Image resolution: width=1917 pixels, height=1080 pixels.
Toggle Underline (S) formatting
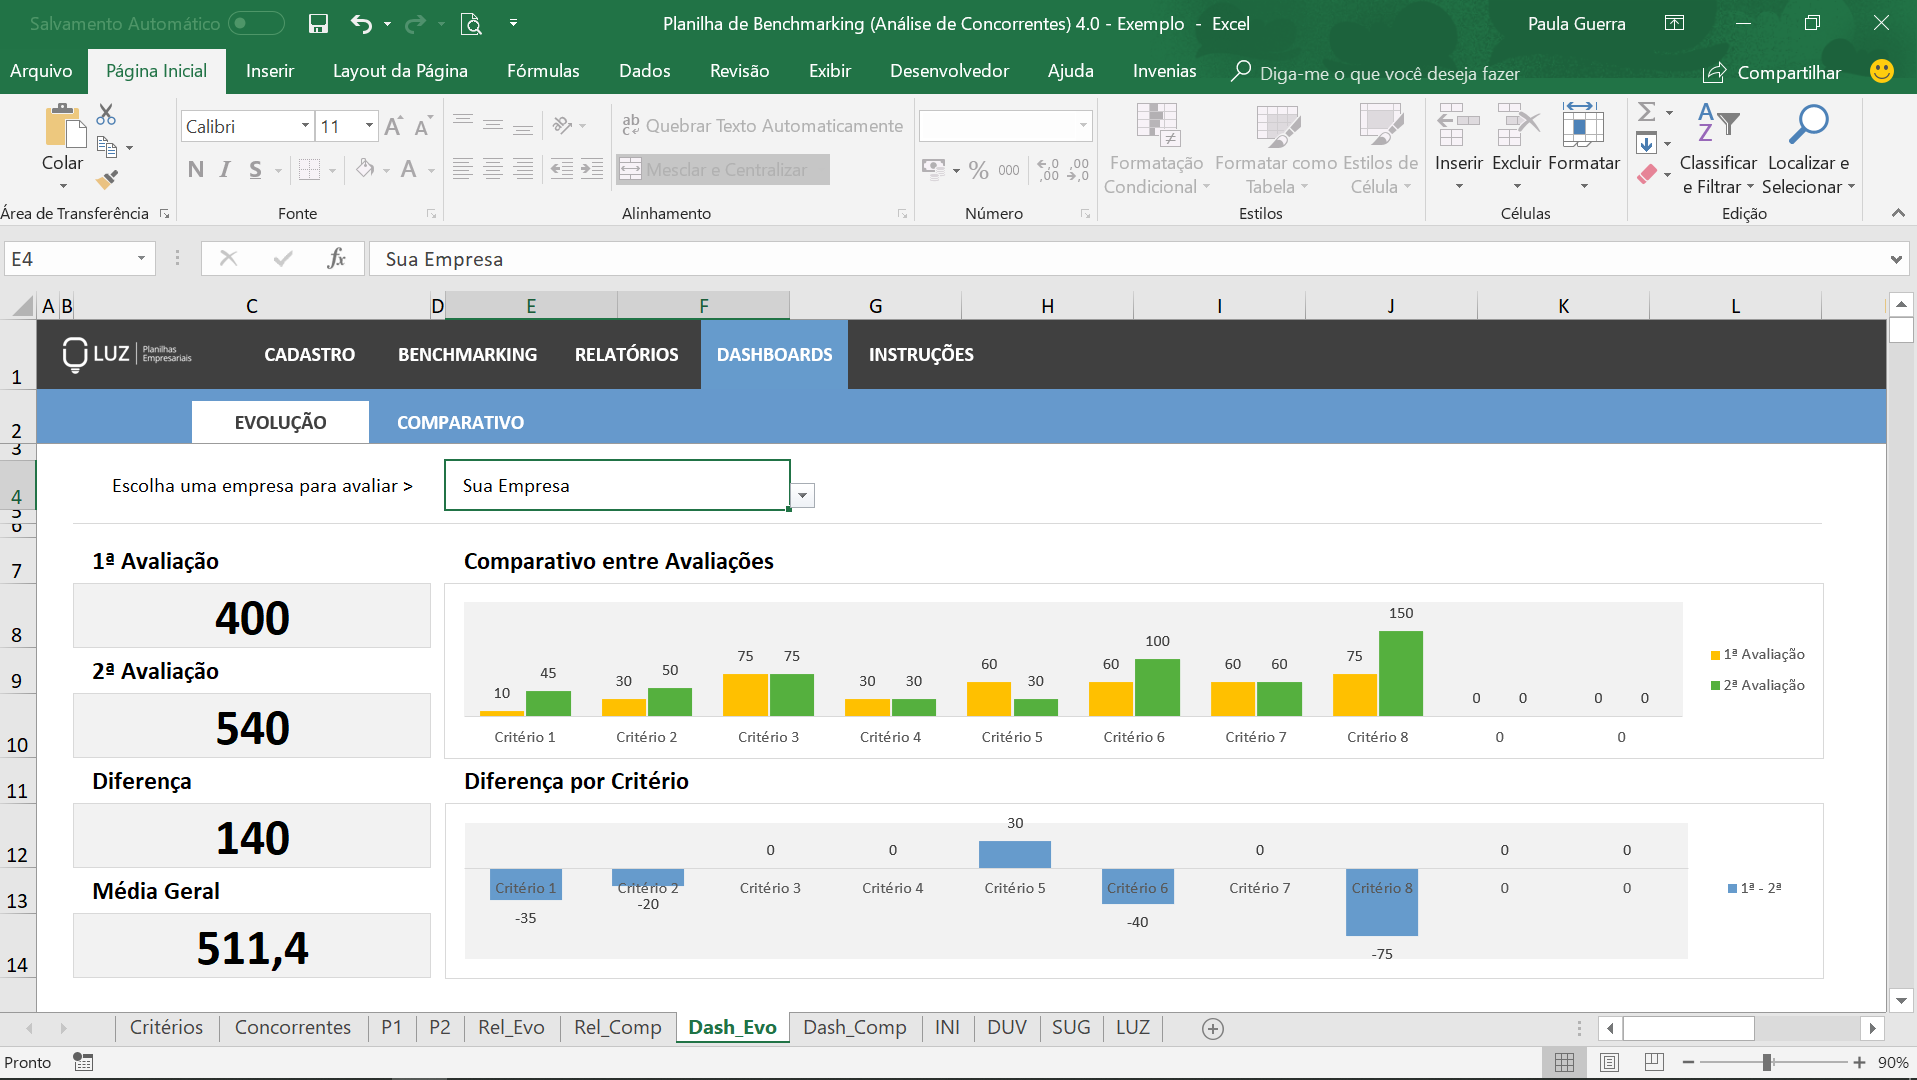tap(256, 169)
